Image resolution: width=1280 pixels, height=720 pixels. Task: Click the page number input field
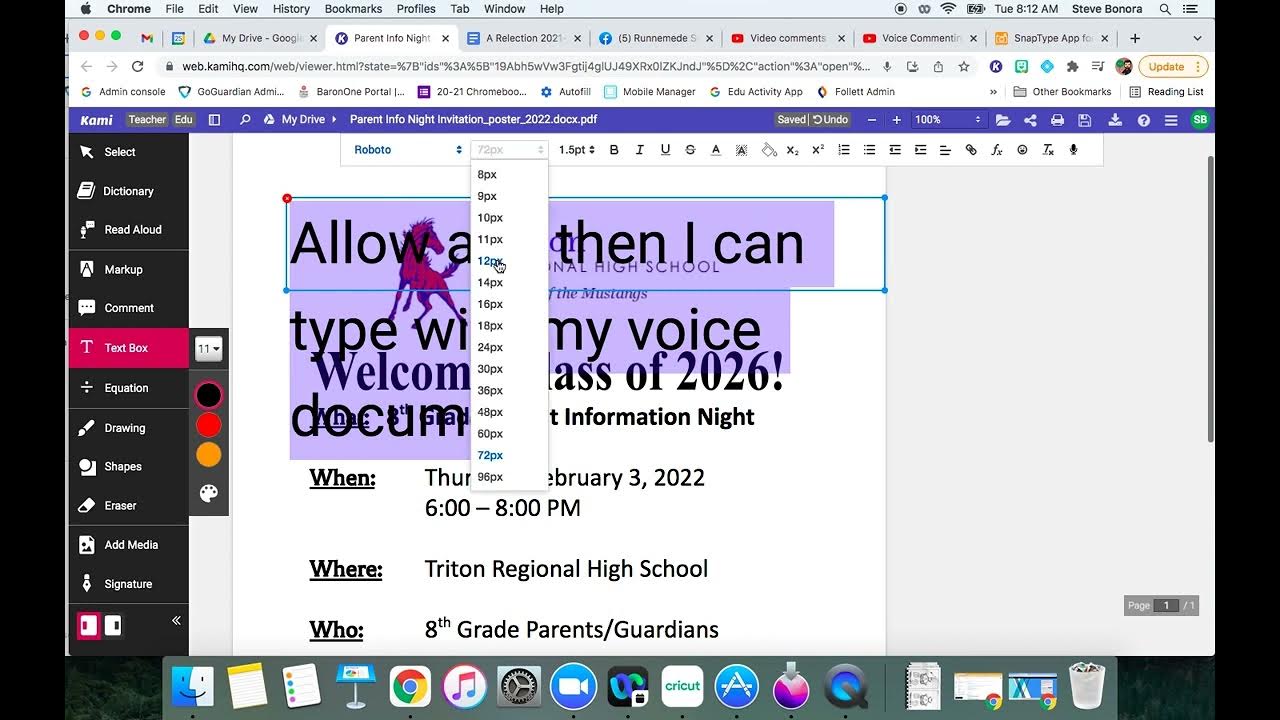coord(1166,606)
